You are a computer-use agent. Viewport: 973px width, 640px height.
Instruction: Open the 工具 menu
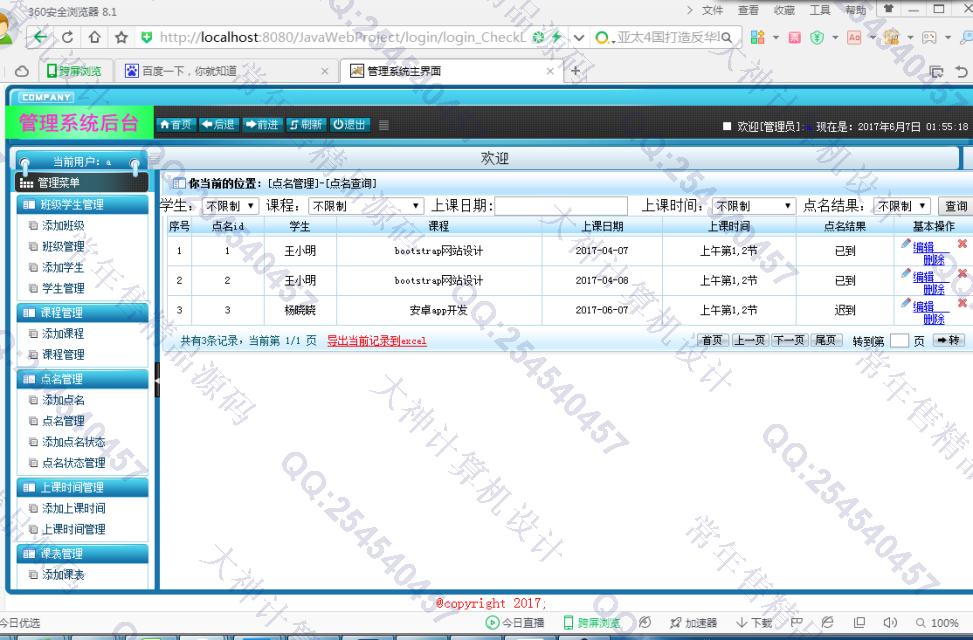coord(819,10)
